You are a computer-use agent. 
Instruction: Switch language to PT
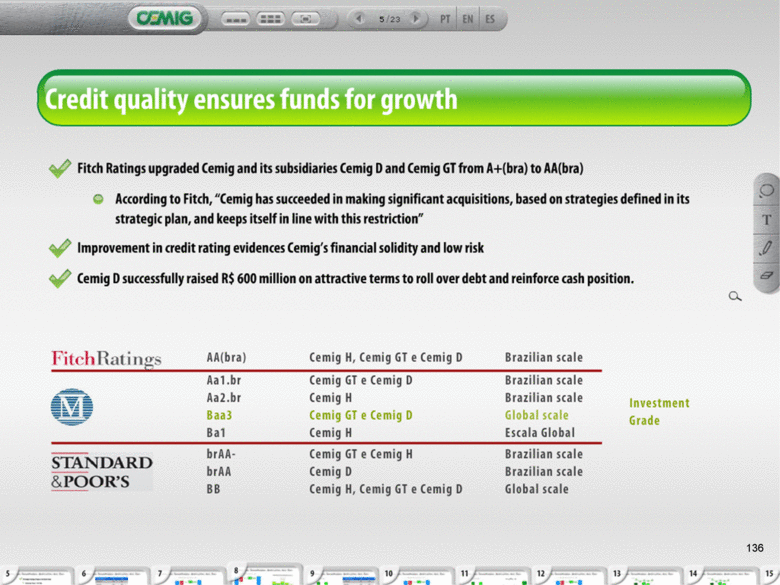coord(445,19)
